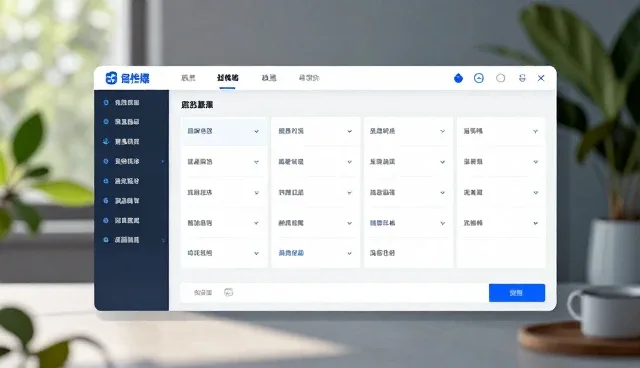
Task: Open second-row dropdown in the fourth column
Action: (x=501, y=162)
